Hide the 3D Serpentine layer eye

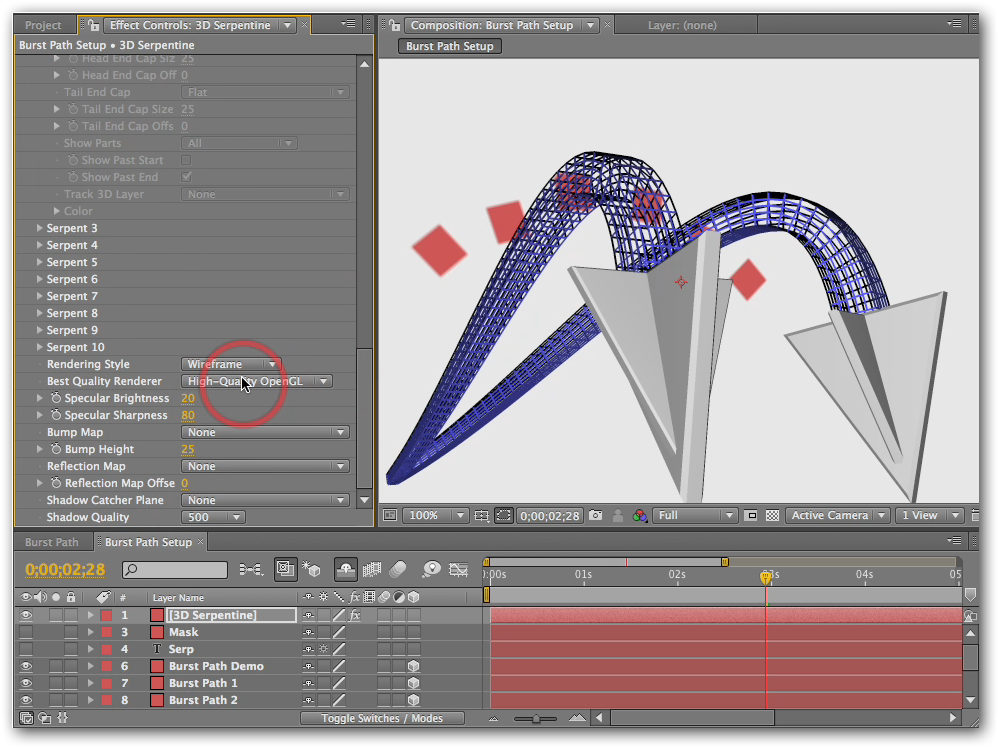[26, 615]
